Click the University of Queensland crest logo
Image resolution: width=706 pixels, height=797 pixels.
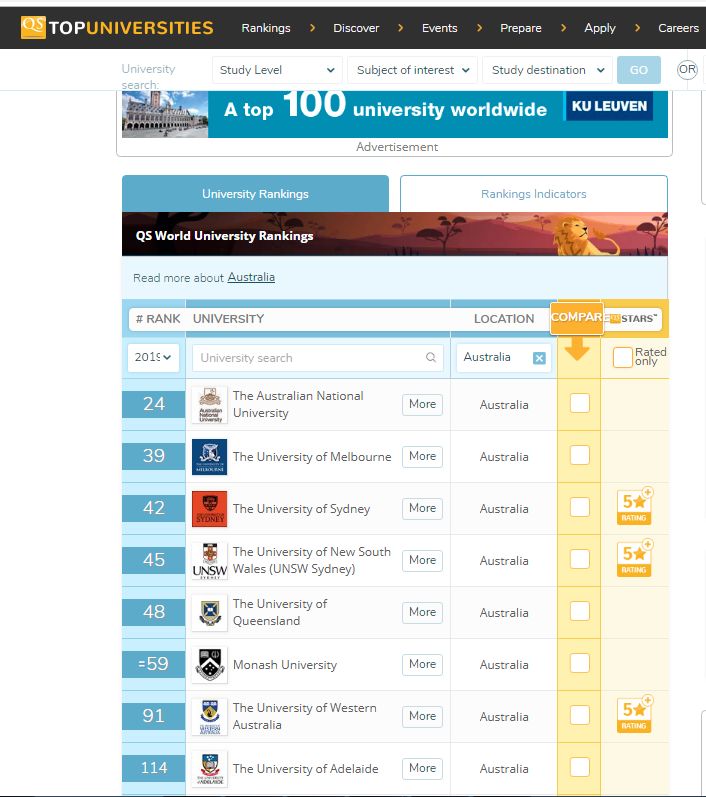[210, 612]
